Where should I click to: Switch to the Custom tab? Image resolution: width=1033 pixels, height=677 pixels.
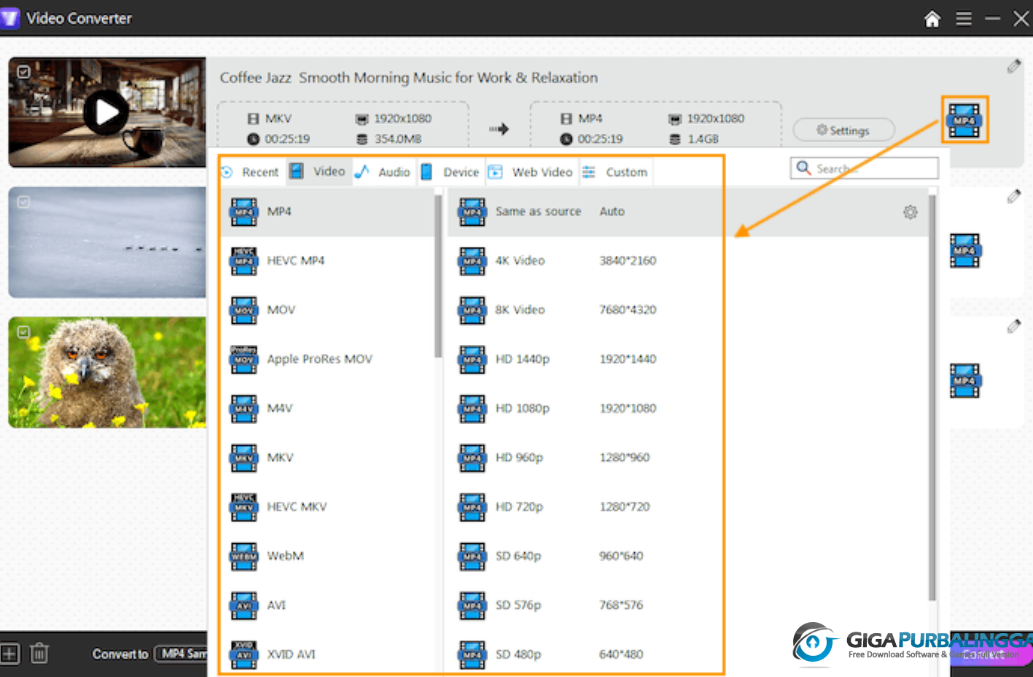(615, 173)
